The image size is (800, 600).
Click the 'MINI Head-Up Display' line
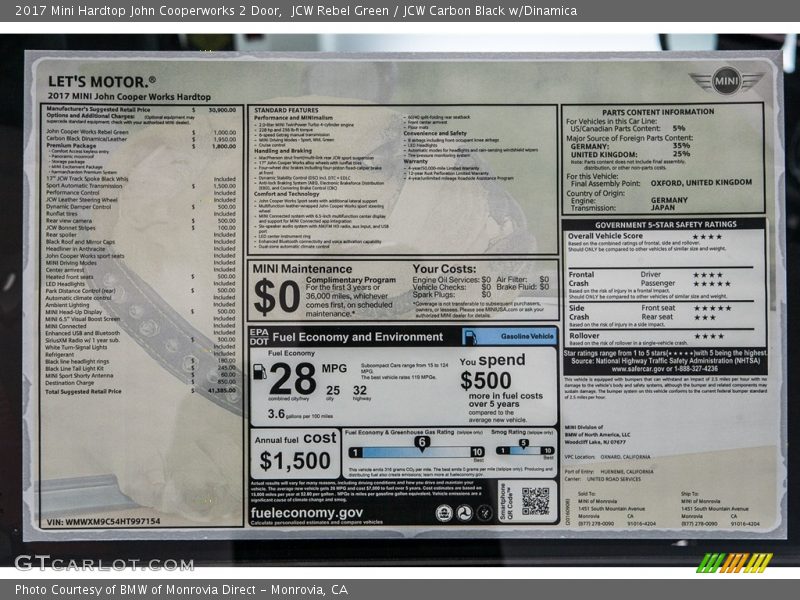[x=141, y=312]
